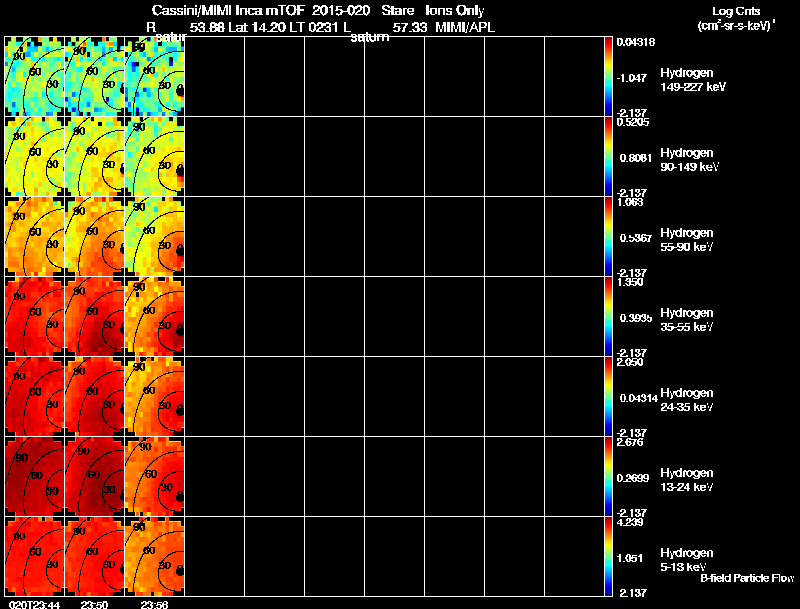The height and width of the screenshot is (609, 800).
Task: Select the 'Hydrogen 24-35 keV' label
Action: pyautogui.click(x=687, y=400)
